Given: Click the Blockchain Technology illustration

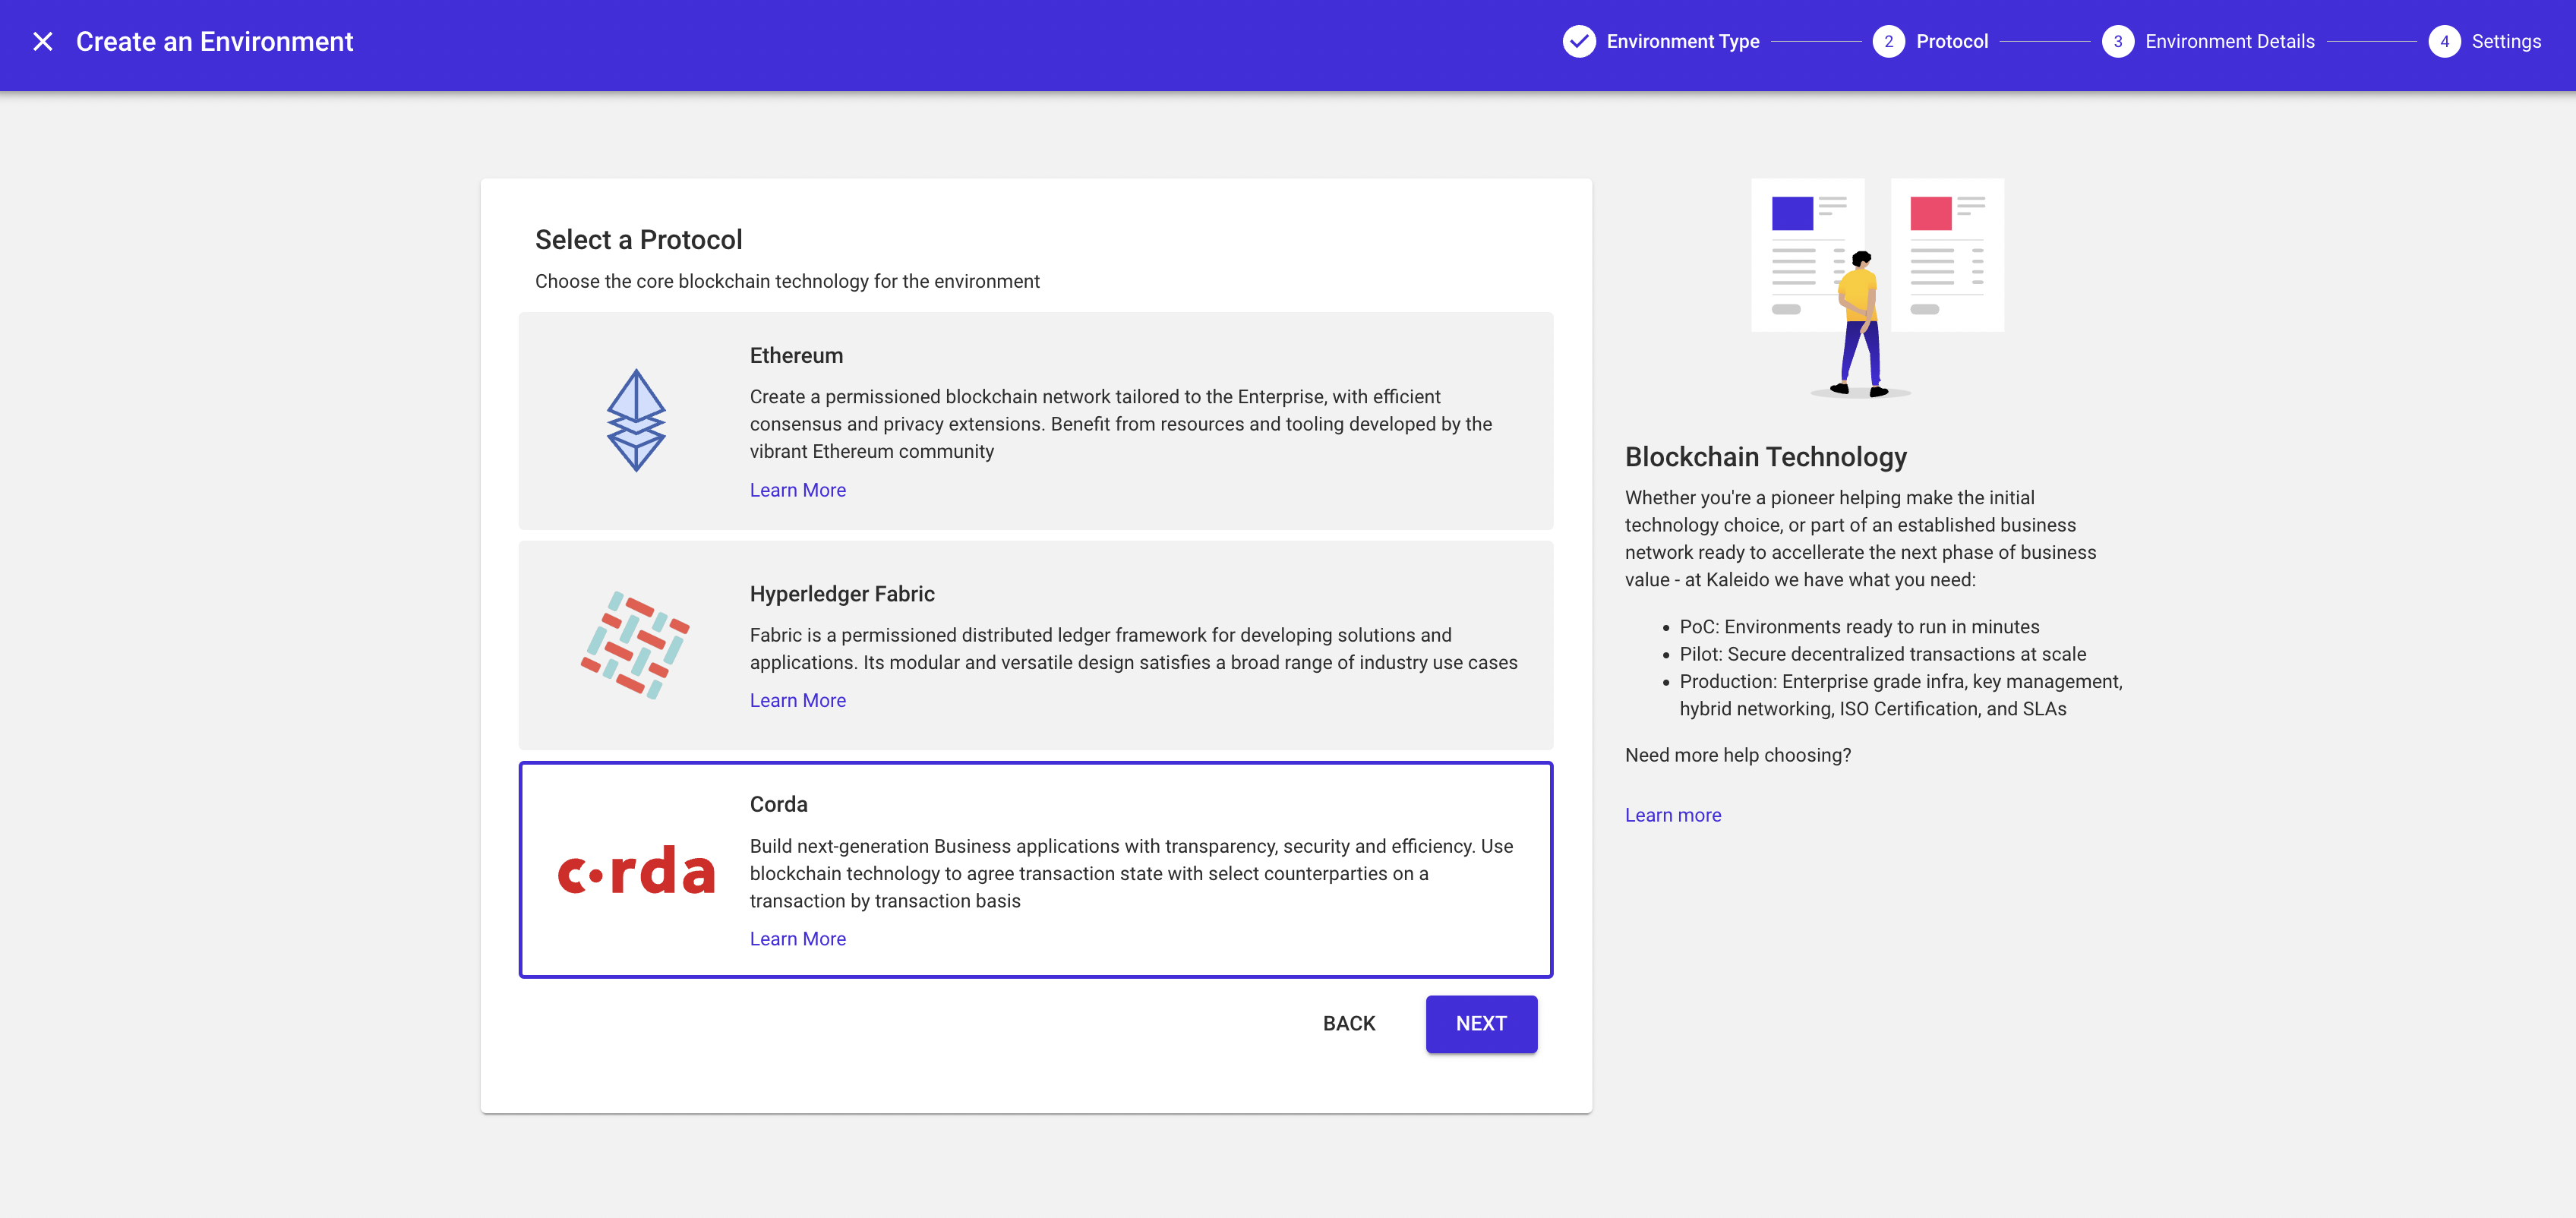Looking at the screenshot, I should (x=1877, y=288).
